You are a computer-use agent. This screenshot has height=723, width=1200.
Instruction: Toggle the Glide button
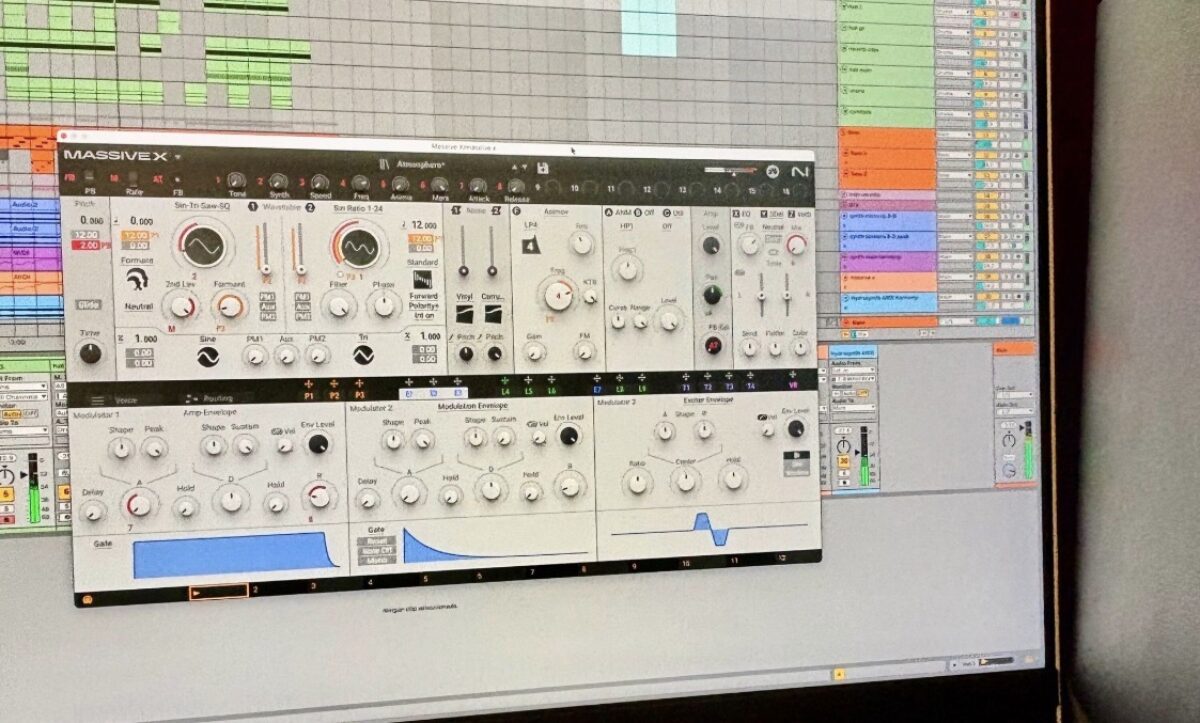pyautogui.click(x=87, y=305)
